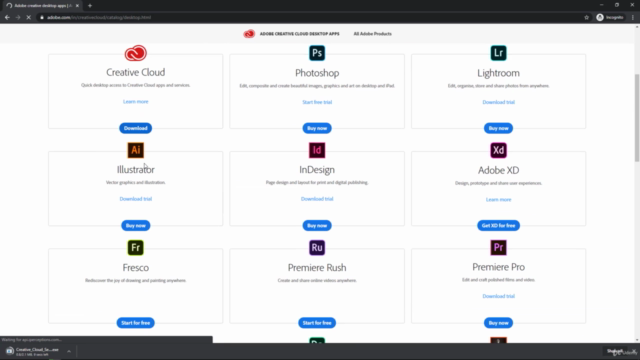Click the Creative Cloud logo in header

click(249, 34)
